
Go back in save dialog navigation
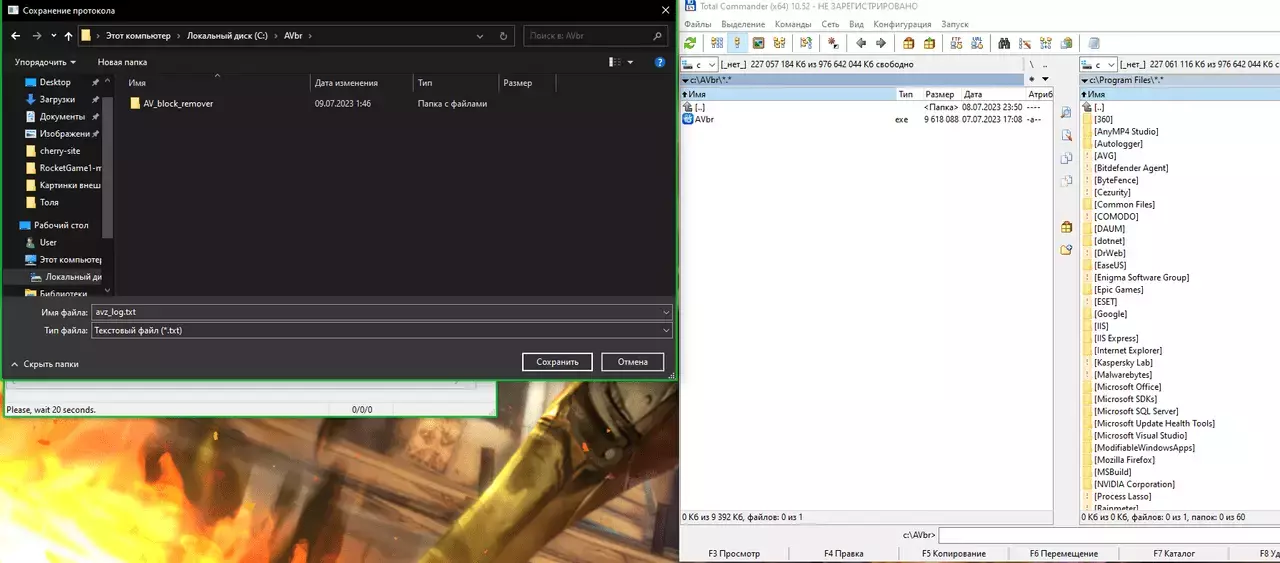click(x=15, y=36)
